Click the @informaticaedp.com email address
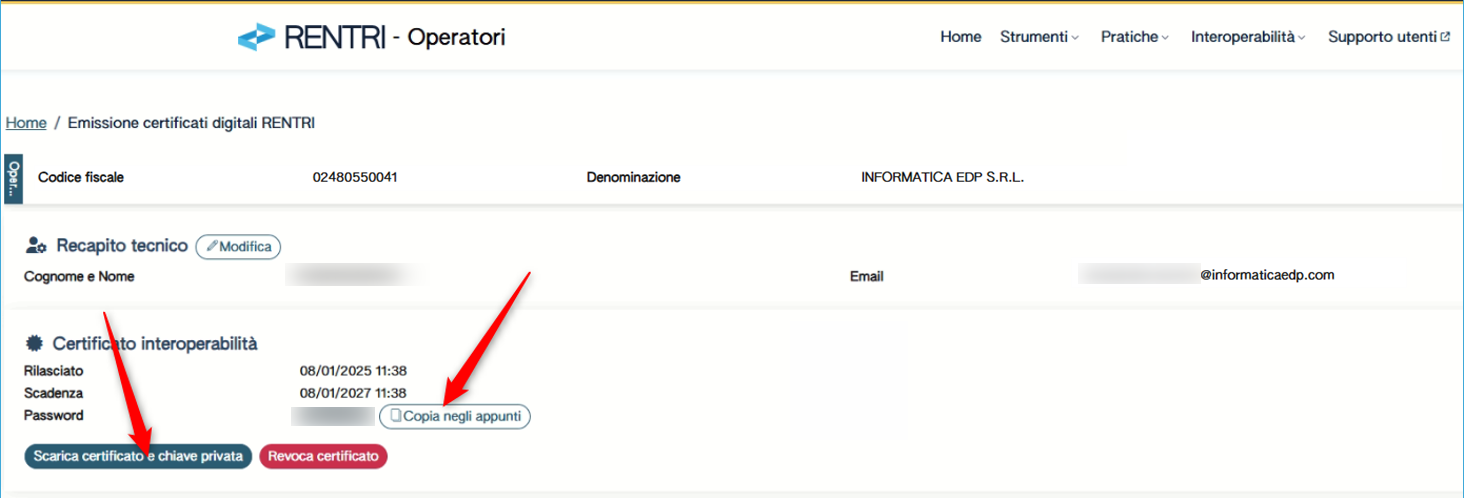 1267,275
